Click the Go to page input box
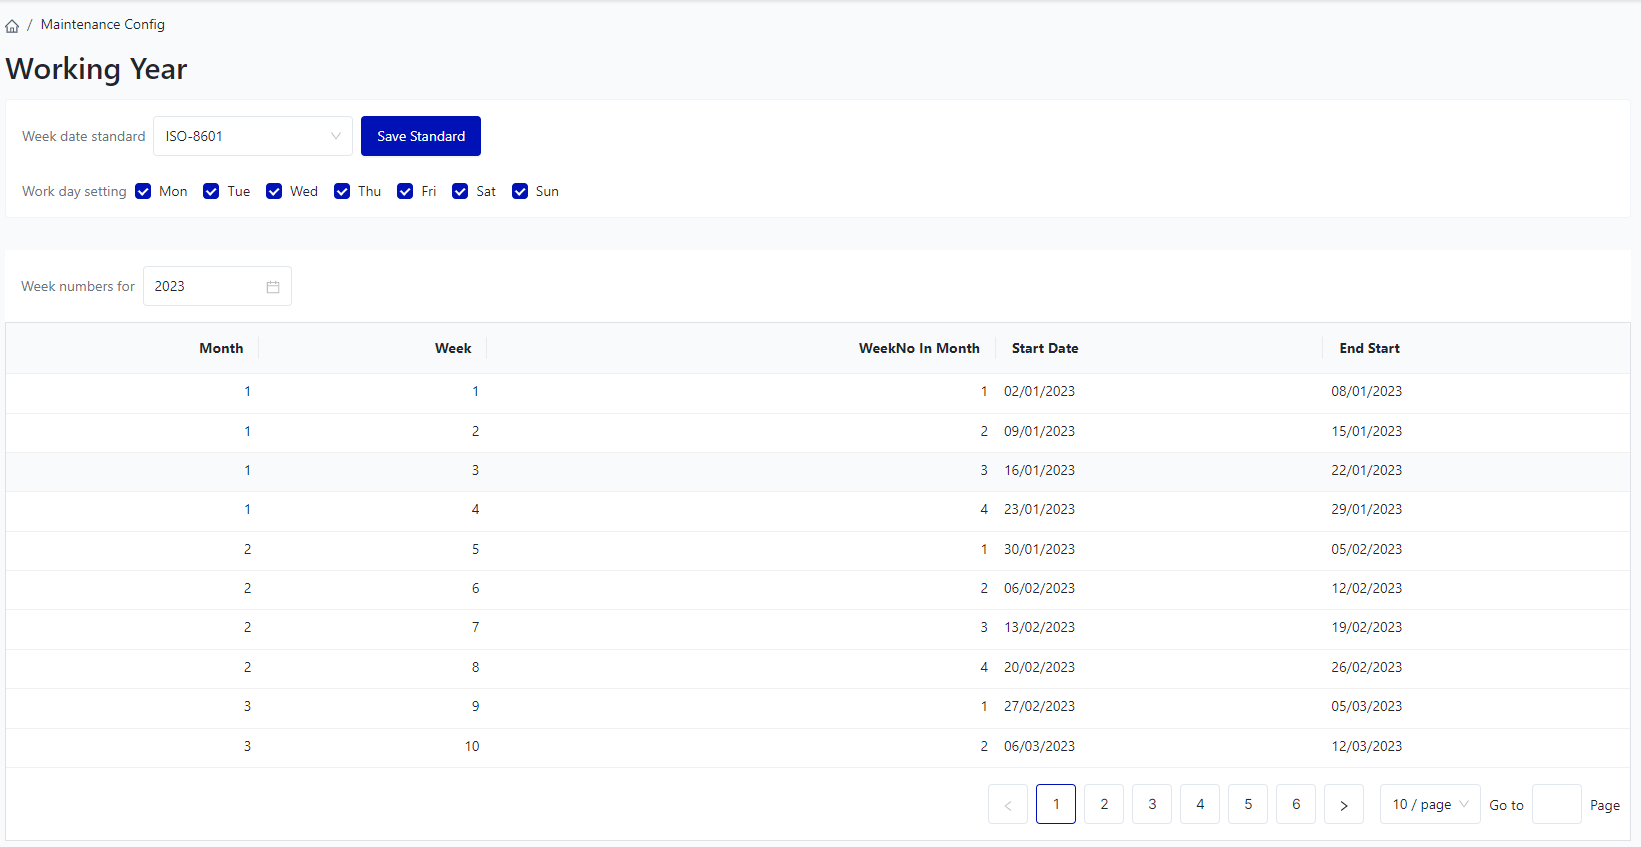 1556,805
